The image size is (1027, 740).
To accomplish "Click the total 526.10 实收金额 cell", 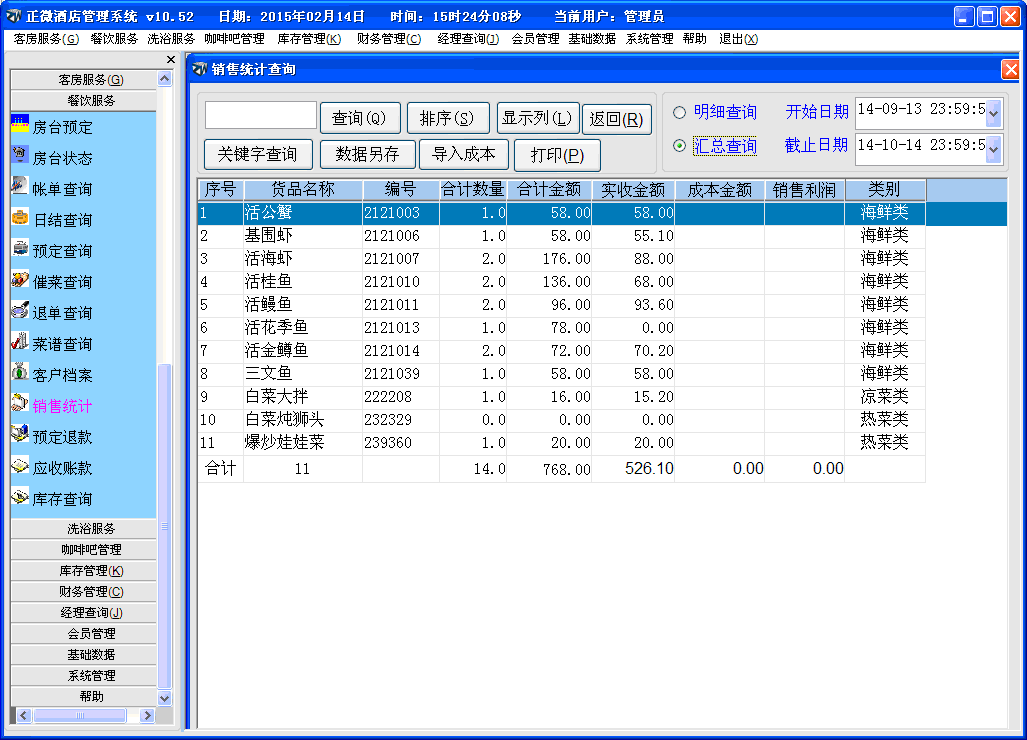I will (633, 469).
